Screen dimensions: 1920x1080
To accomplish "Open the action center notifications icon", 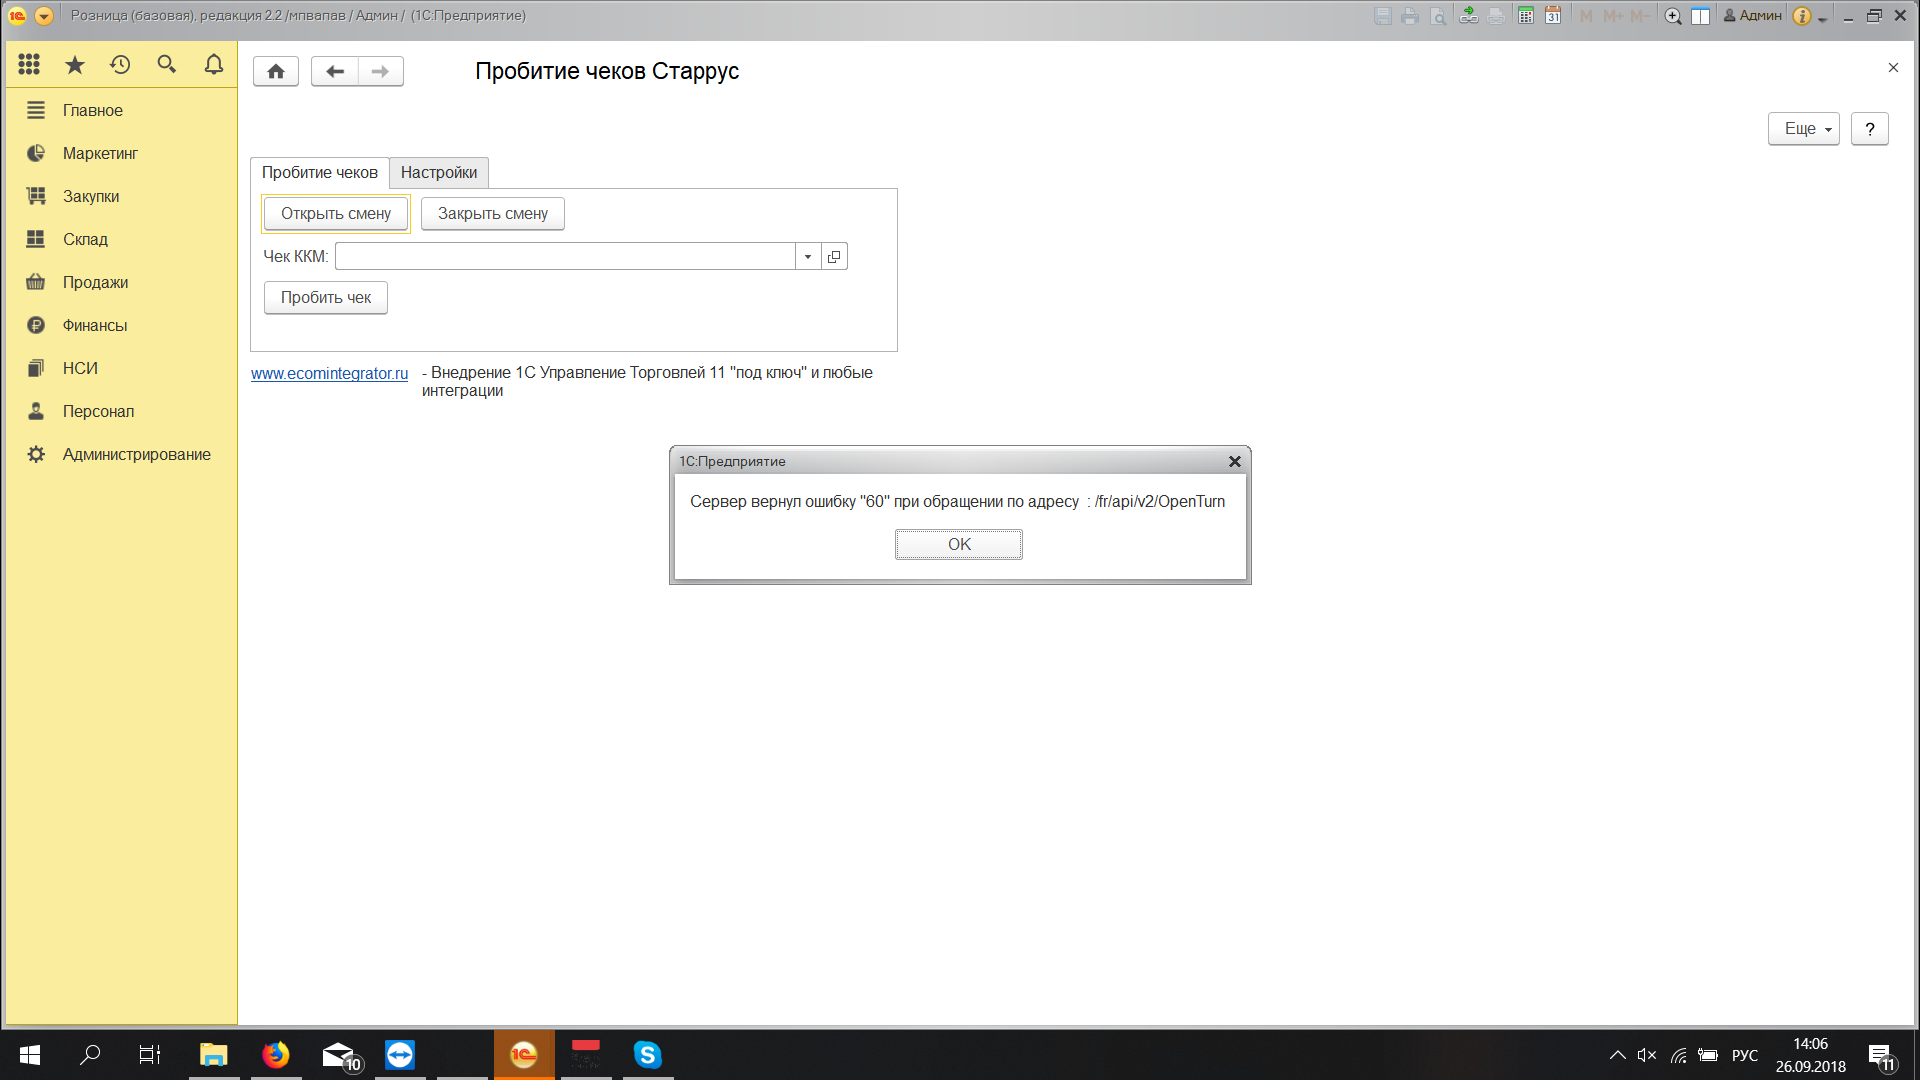I will click(1881, 1056).
